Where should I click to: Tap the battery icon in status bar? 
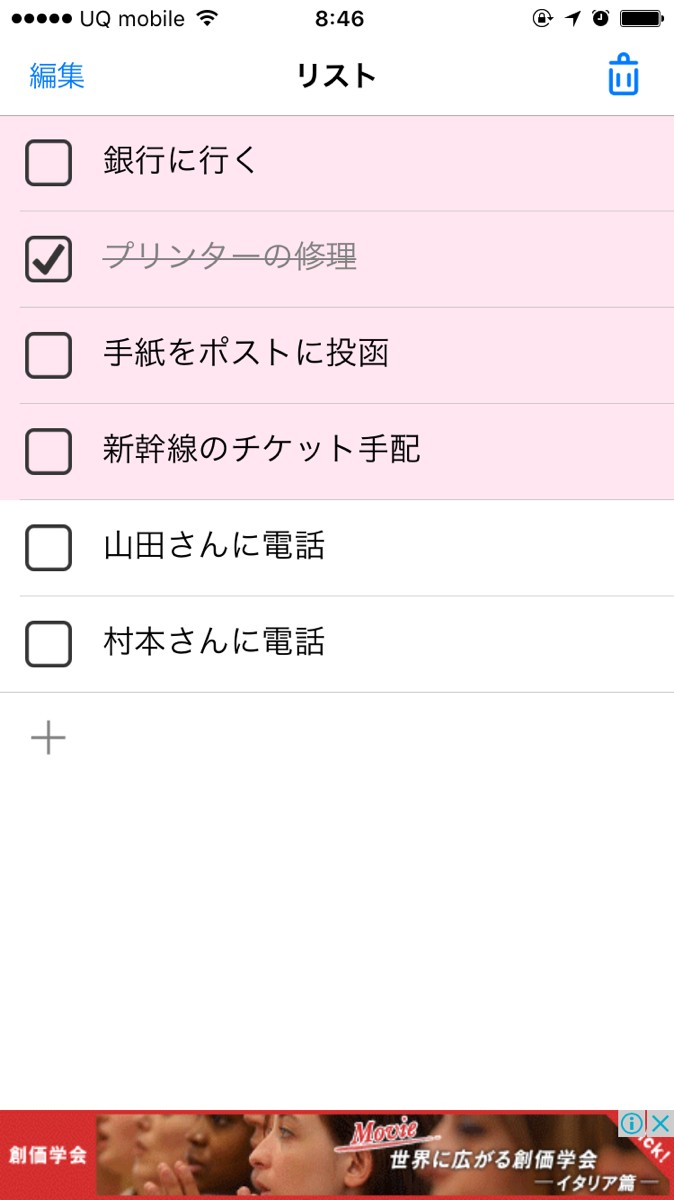(x=642, y=18)
